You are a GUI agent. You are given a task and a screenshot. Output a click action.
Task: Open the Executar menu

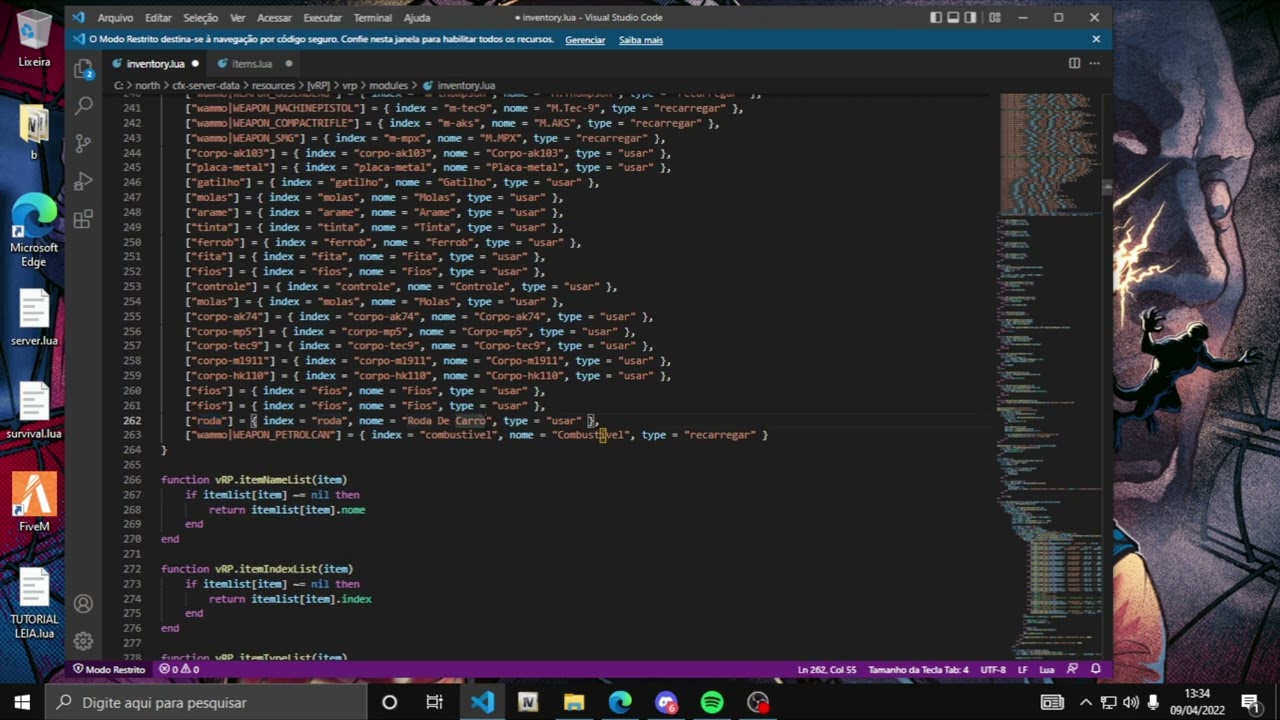tap(322, 17)
